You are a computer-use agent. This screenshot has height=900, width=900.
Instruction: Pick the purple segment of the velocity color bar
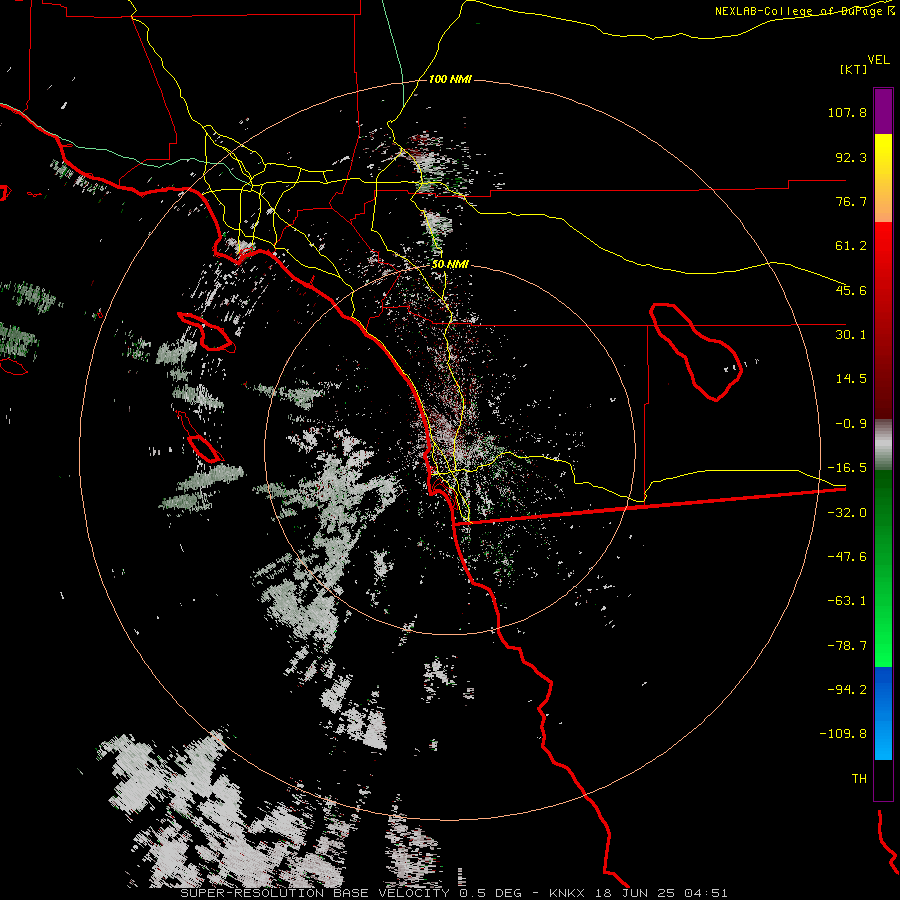point(883,111)
